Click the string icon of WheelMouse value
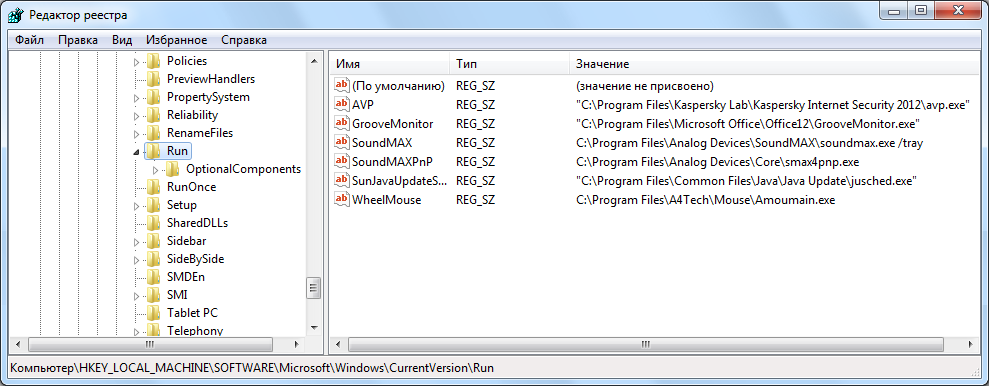The image size is (989, 386). coord(342,200)
